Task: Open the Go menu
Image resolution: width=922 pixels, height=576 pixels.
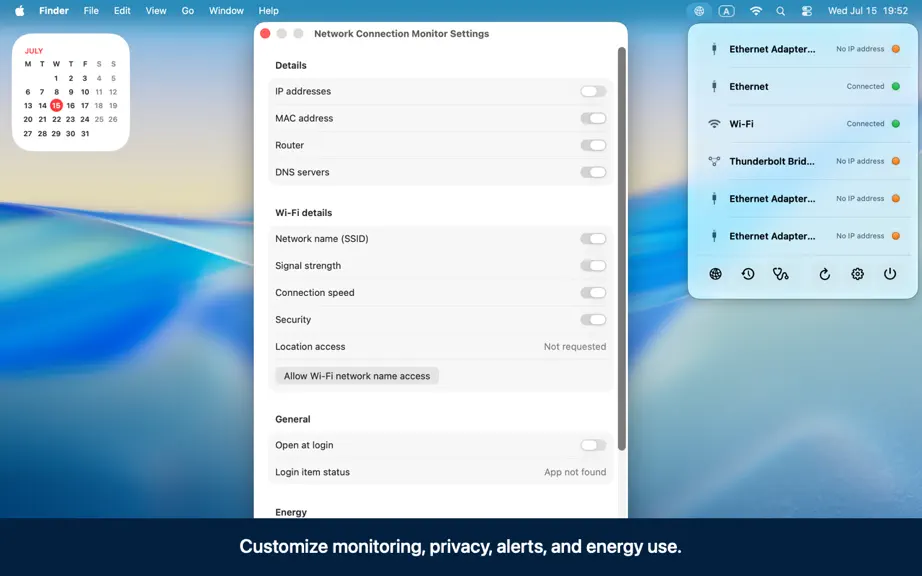Action: 188,11
